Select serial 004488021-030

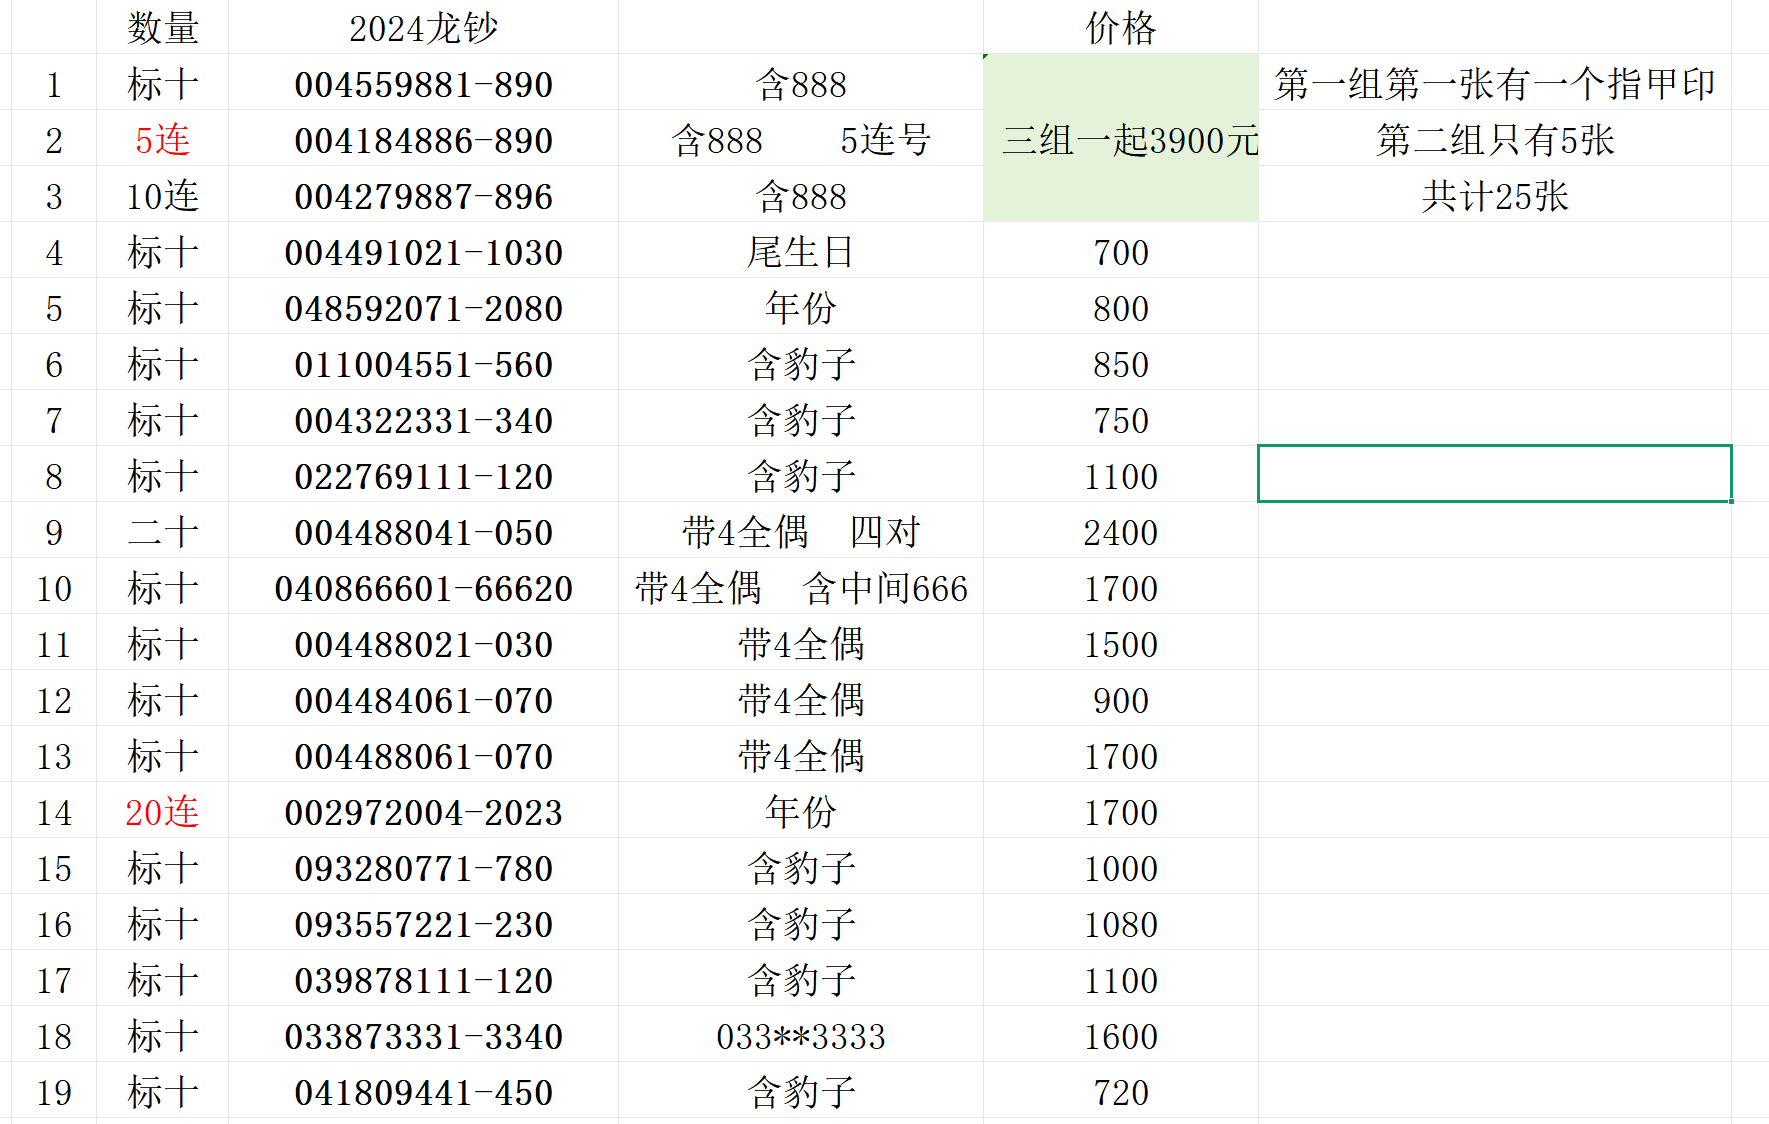tap(423, 644)
